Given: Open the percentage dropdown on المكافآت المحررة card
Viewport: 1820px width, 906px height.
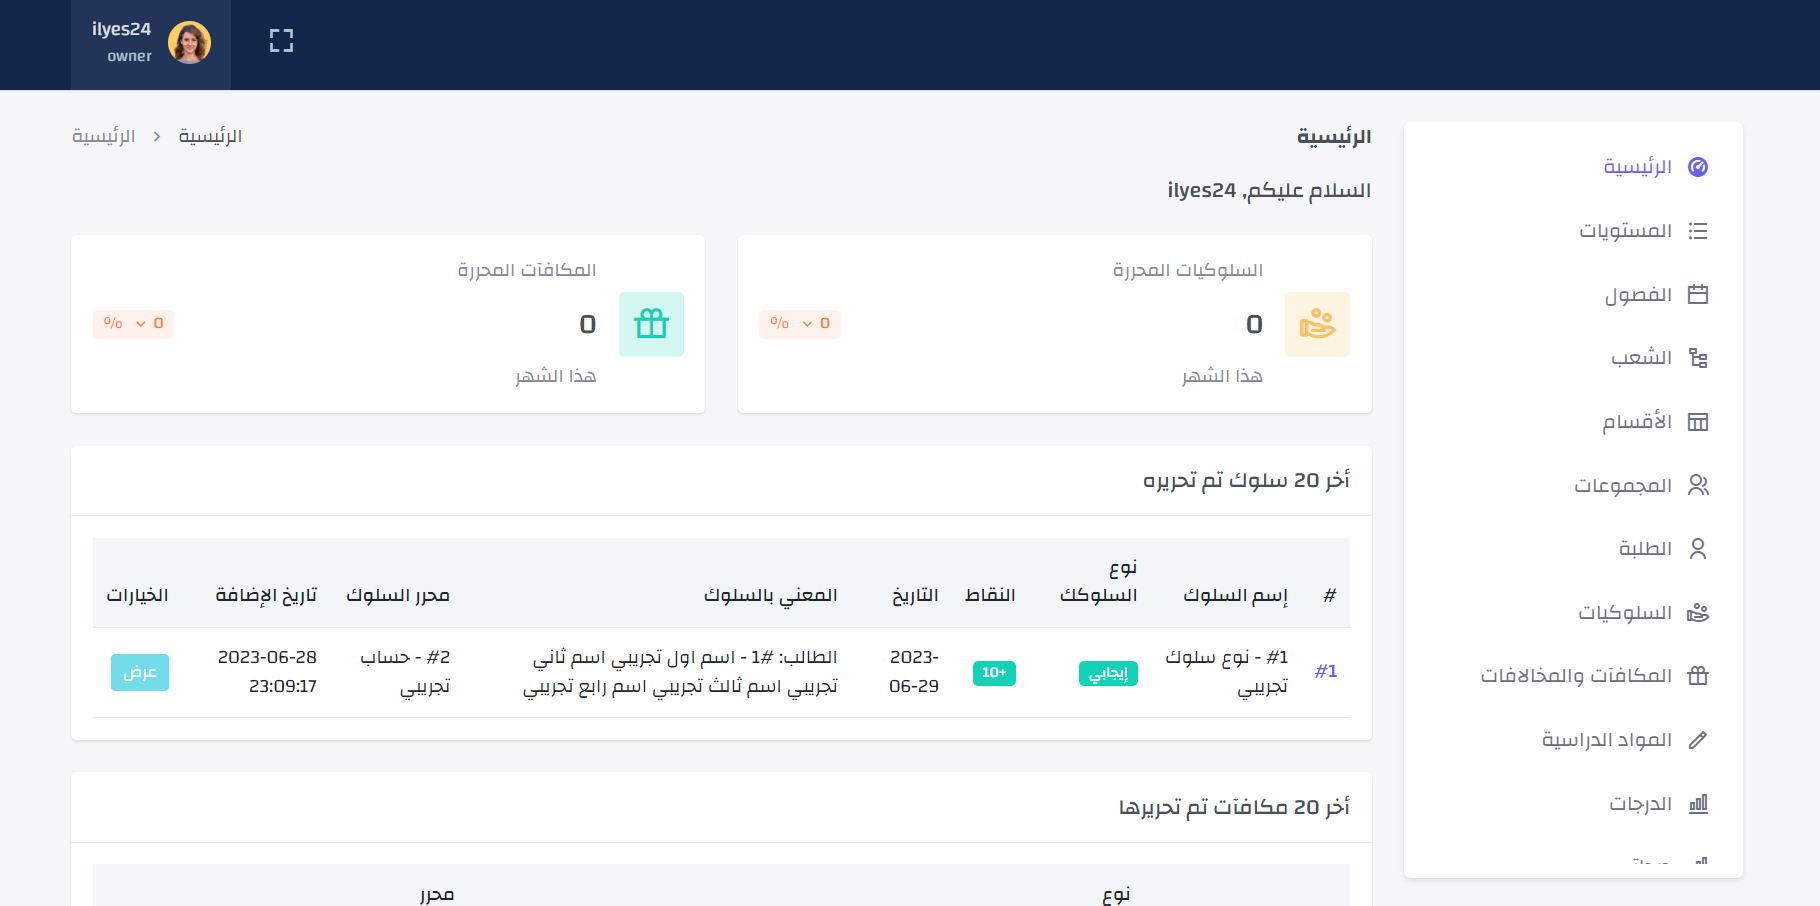Looking at the screenshot, I should point(133,323).
